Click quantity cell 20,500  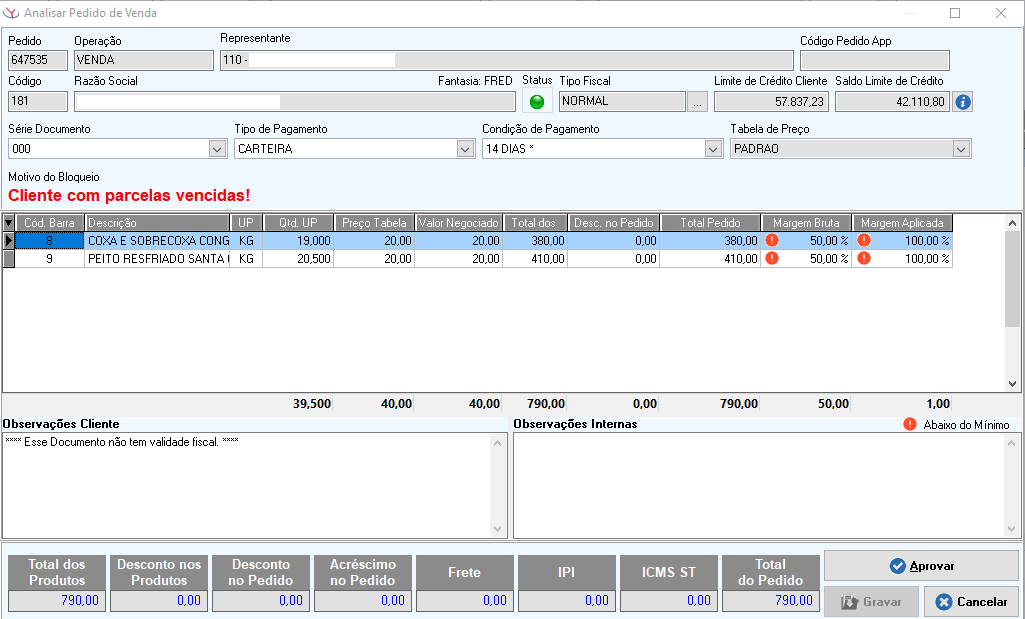298,259
